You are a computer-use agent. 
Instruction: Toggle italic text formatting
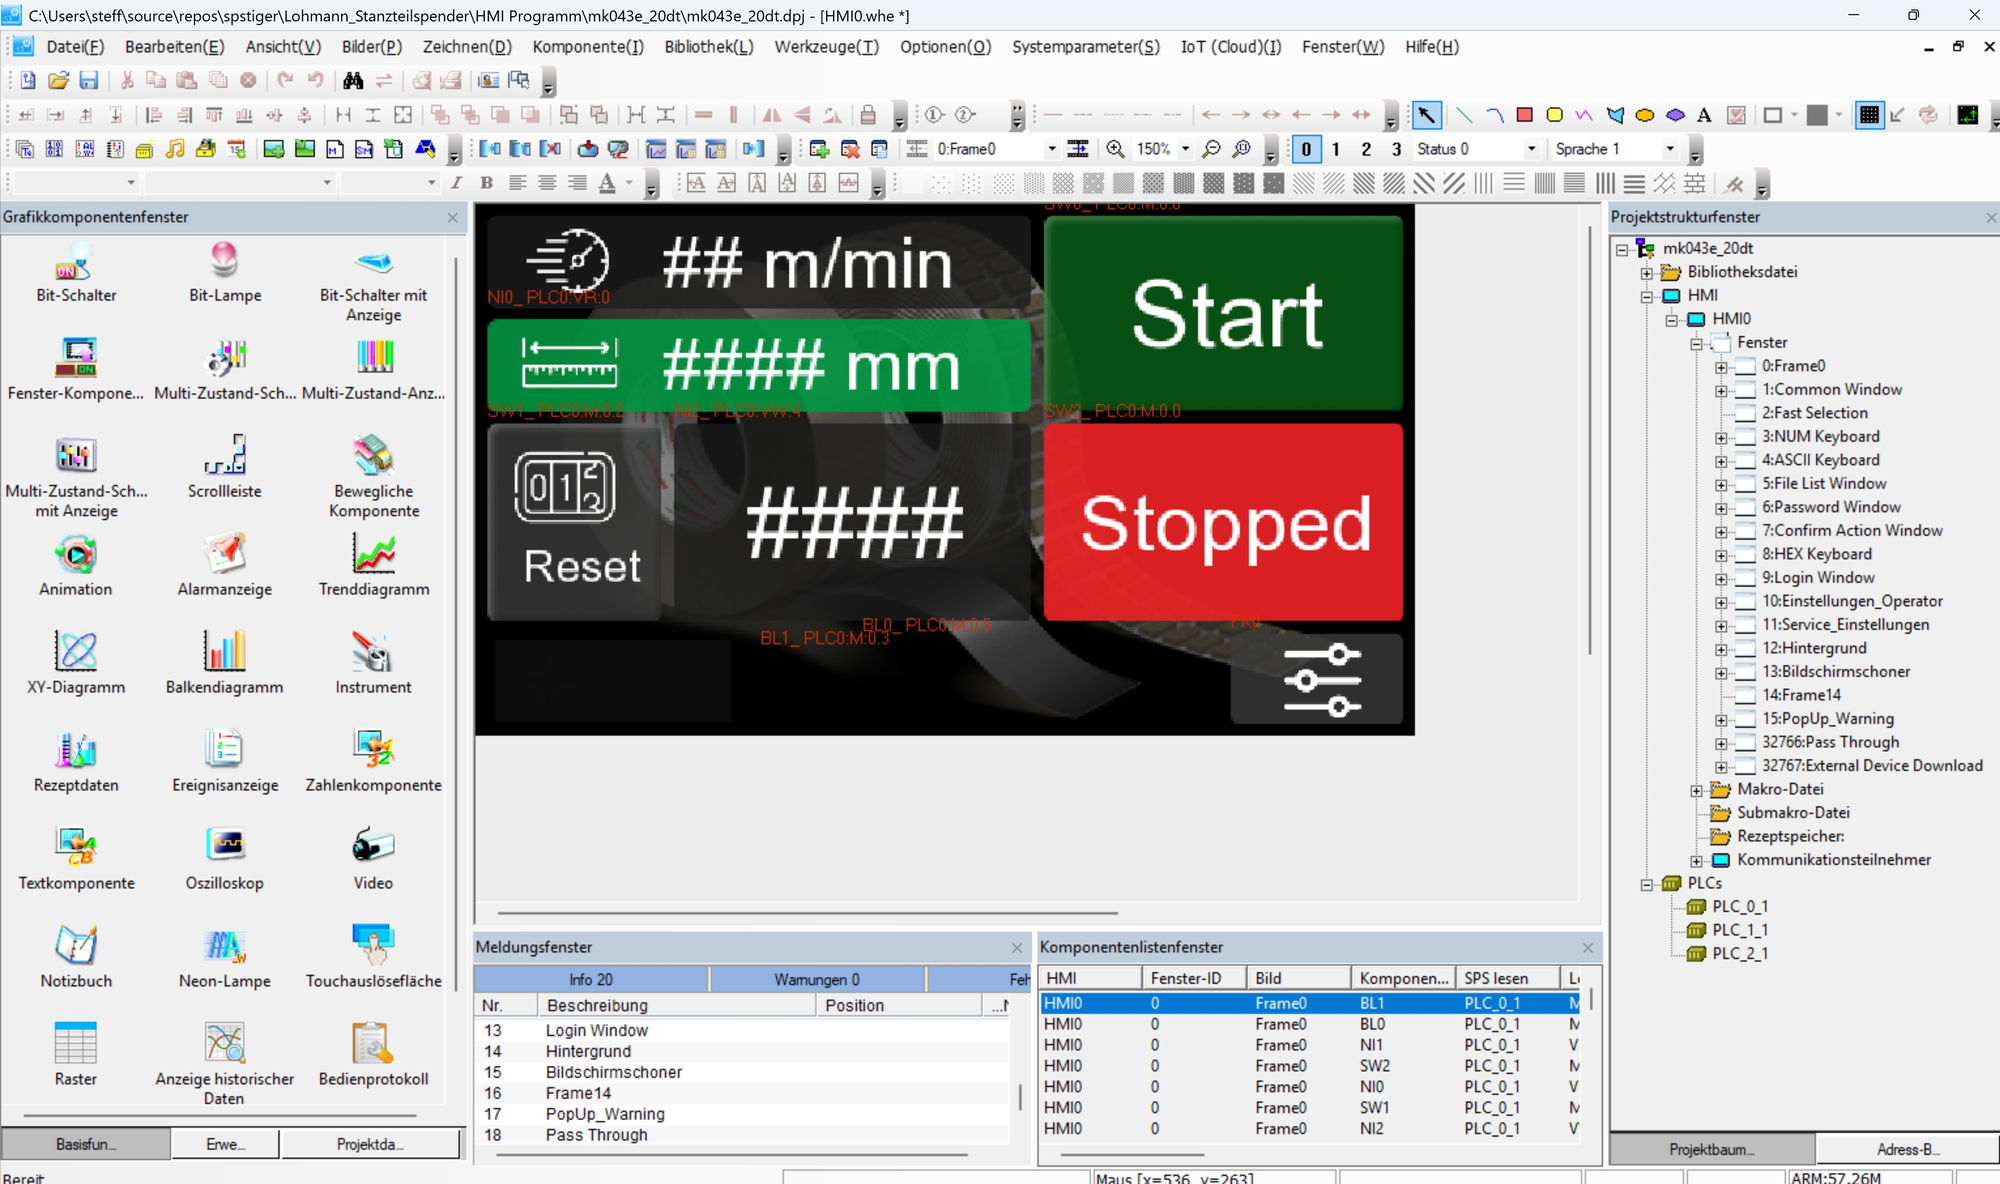[456, 183]
